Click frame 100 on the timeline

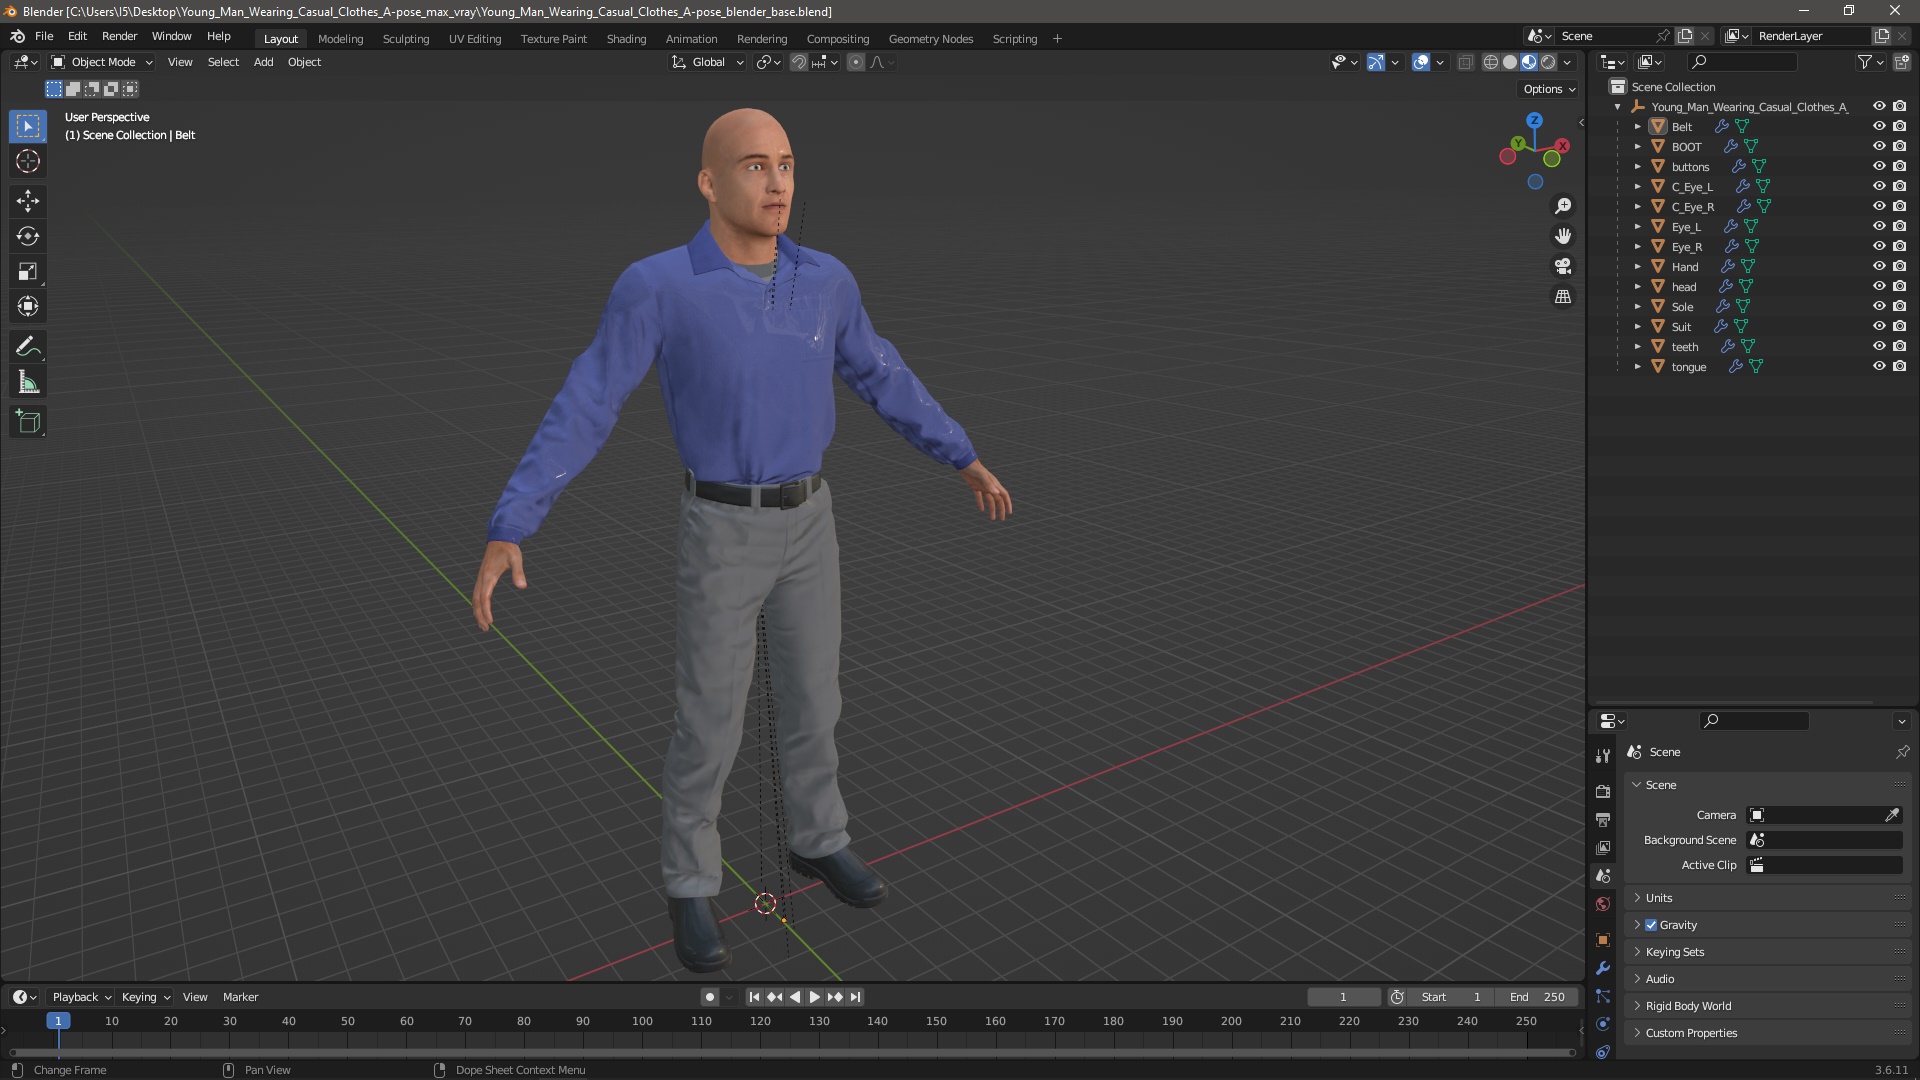pos(642,1022)
